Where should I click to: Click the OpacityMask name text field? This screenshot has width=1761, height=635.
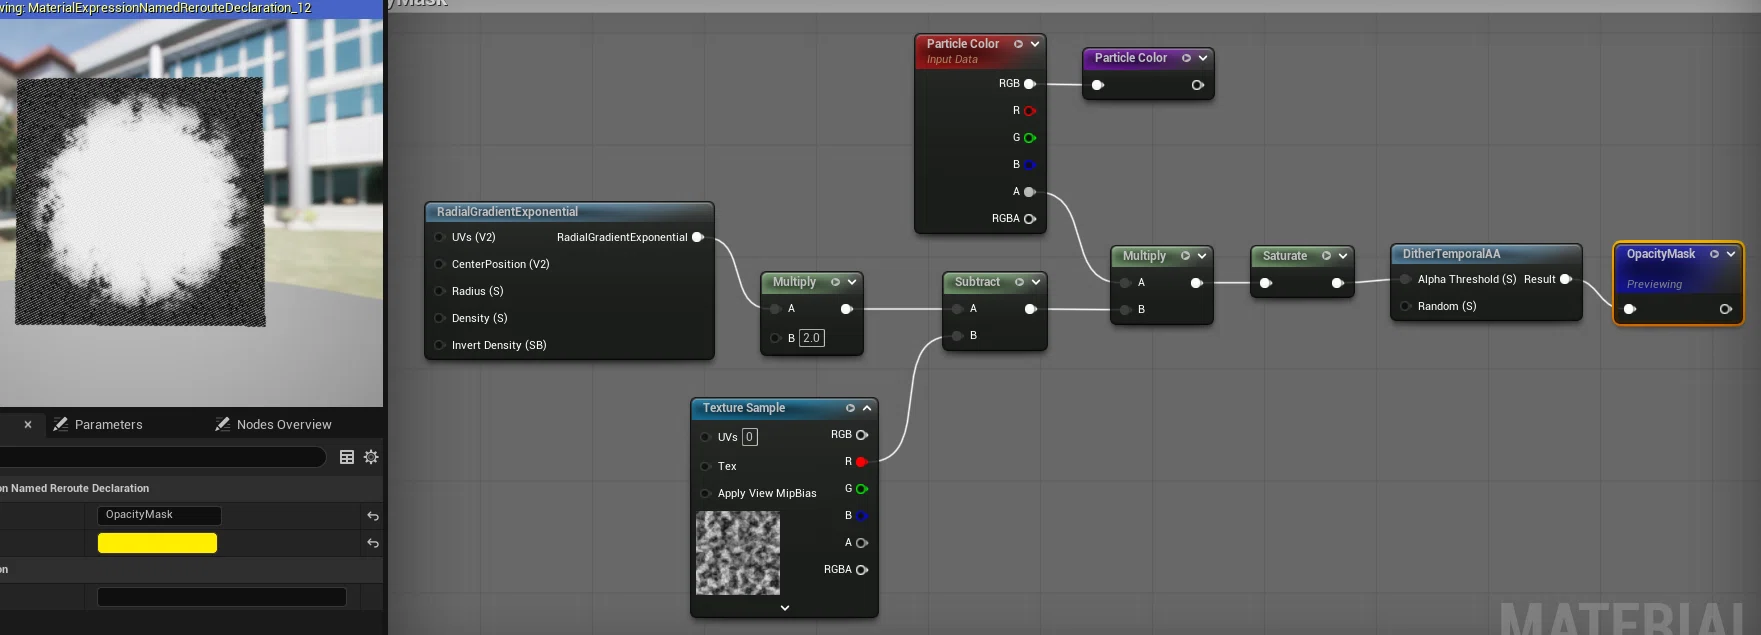click(x=159, y=515)
